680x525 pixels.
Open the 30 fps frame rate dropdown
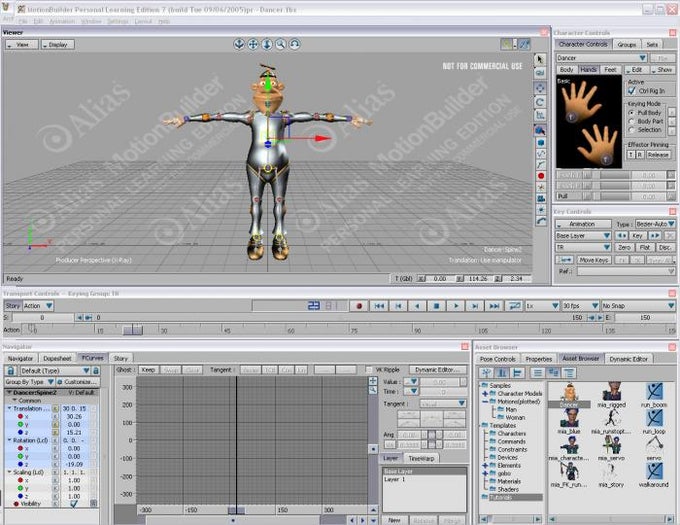tap(580, 306)
